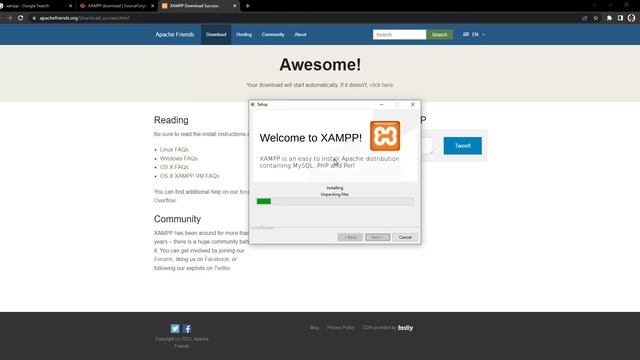Open the Hosting menu item
The width and height of the screenshot is (640, 360).
[x=244, y=35]
